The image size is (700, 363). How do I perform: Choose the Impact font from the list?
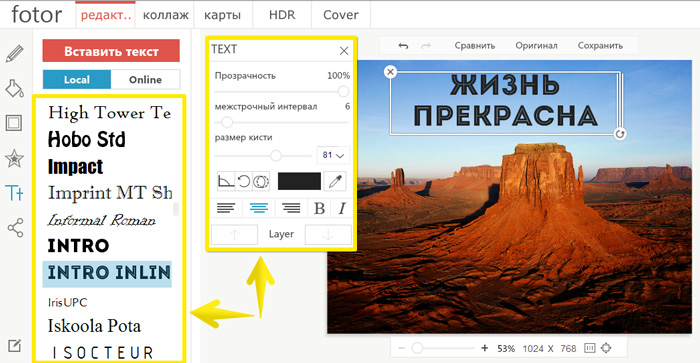point(75,167)
